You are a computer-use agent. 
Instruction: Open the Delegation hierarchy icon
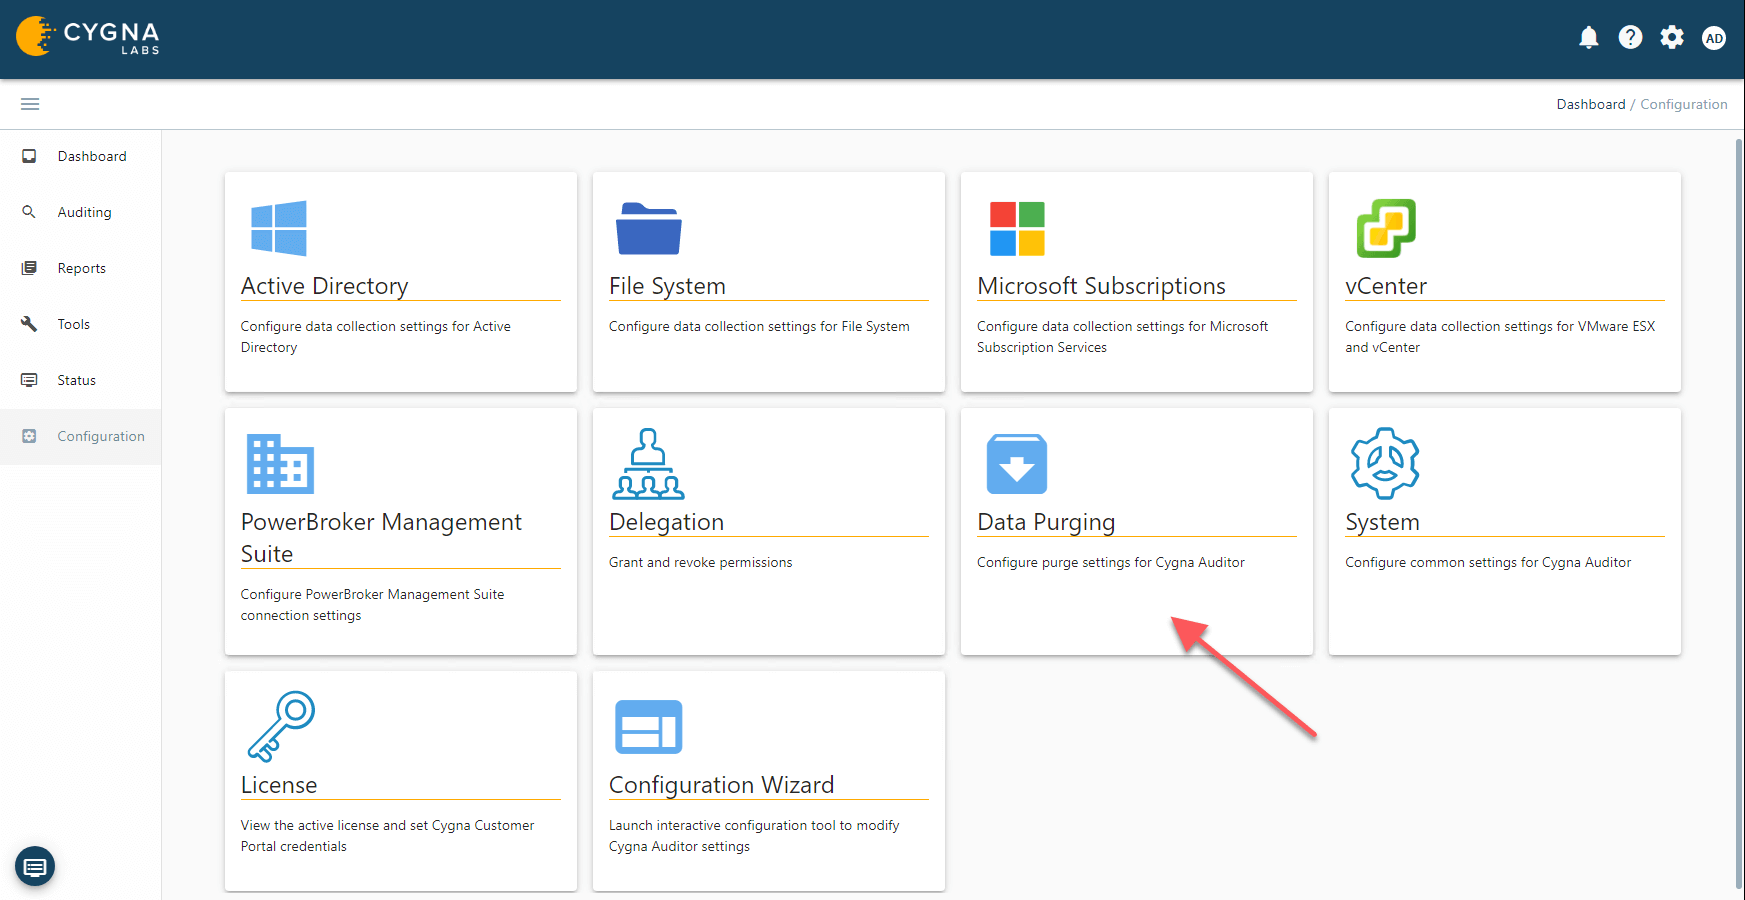pos(648,464)
